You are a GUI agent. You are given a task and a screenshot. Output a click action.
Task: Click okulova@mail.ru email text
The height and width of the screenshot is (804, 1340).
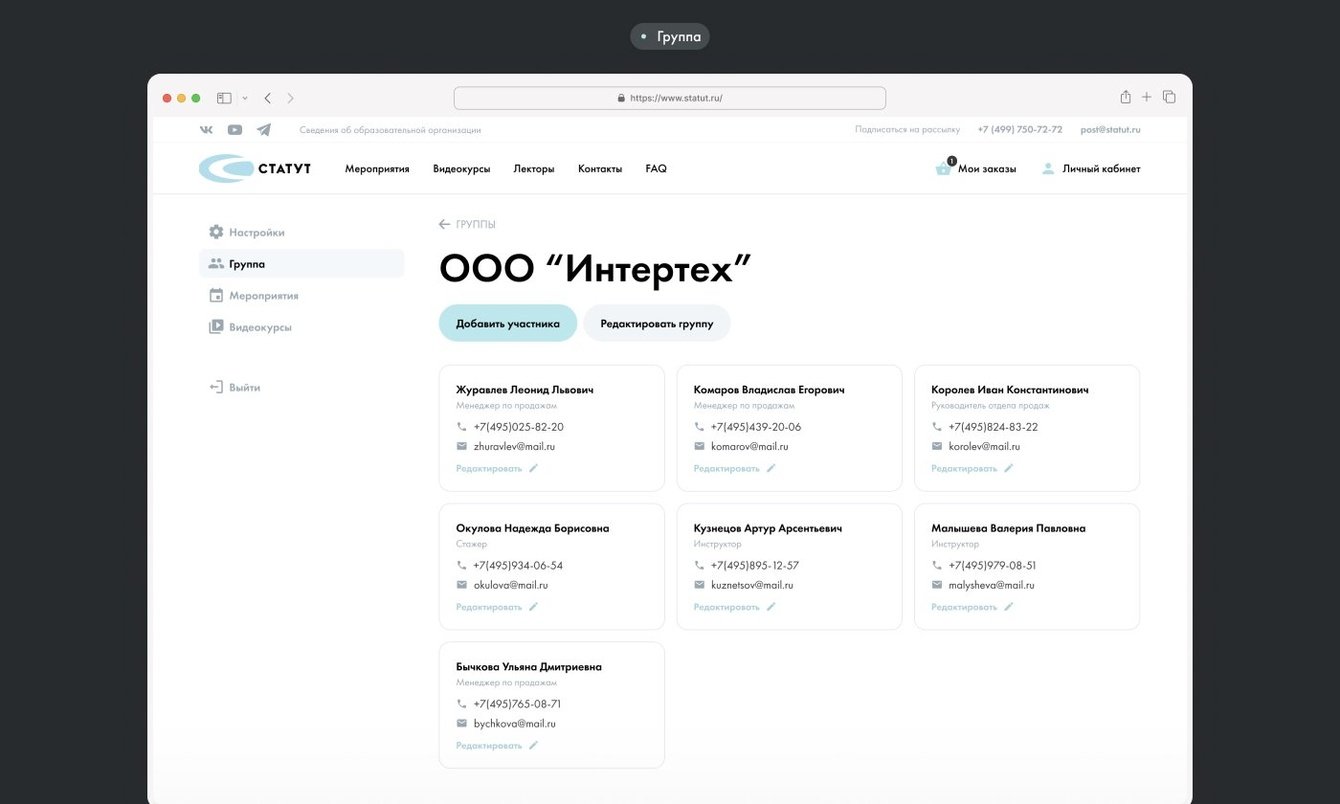(511, 585)
